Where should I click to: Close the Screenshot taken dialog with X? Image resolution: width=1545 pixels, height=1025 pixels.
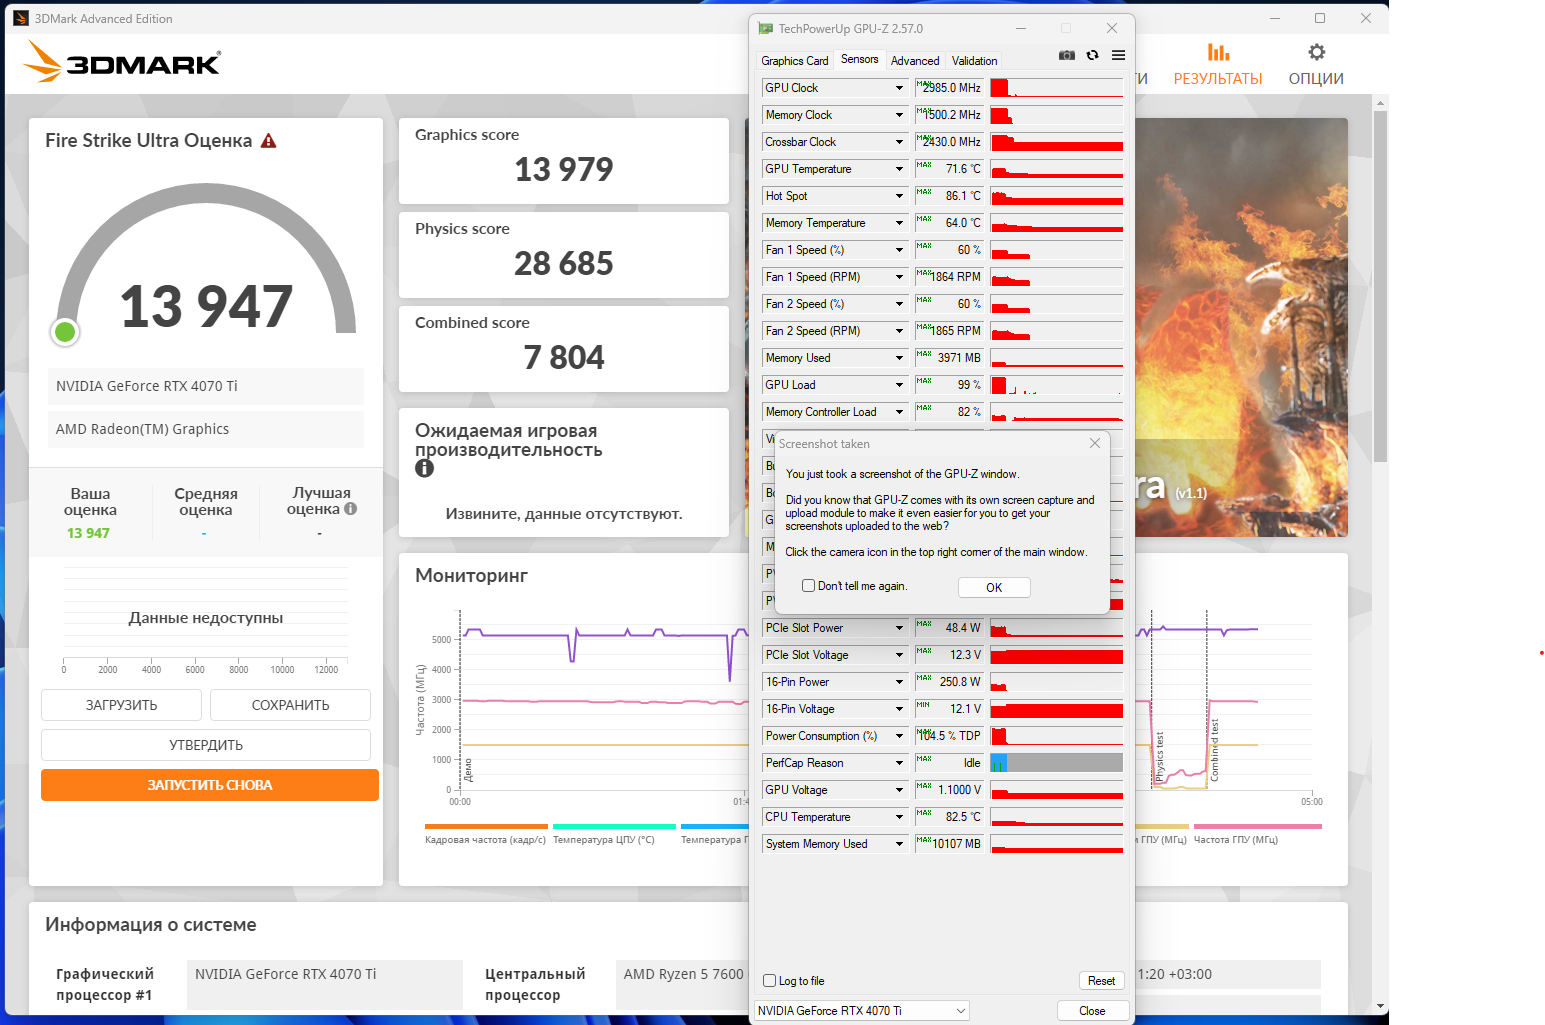pyautogui.click(x=1095, y=443)
